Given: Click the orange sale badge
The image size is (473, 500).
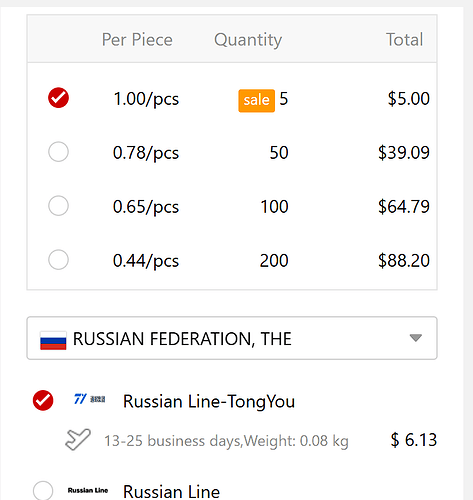Looking at the screenshot, I should [x=256, y=100].
